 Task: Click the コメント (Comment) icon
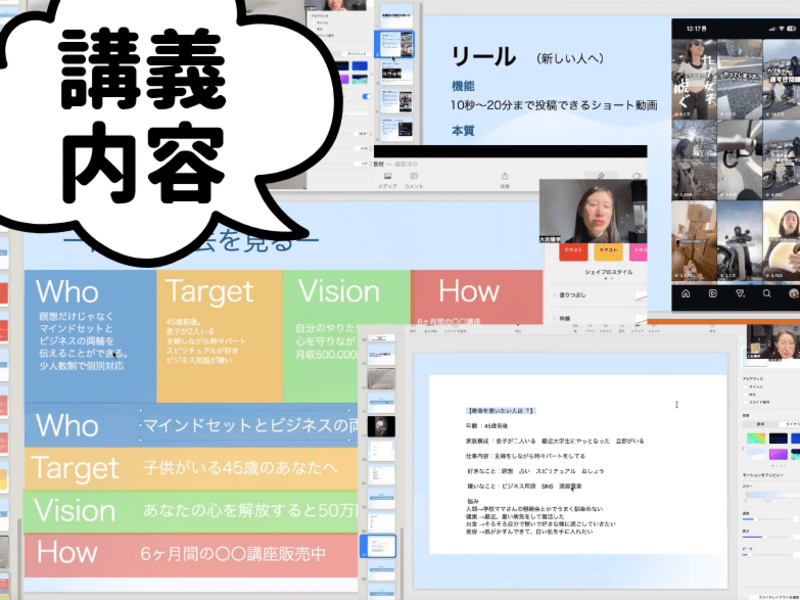413,178
